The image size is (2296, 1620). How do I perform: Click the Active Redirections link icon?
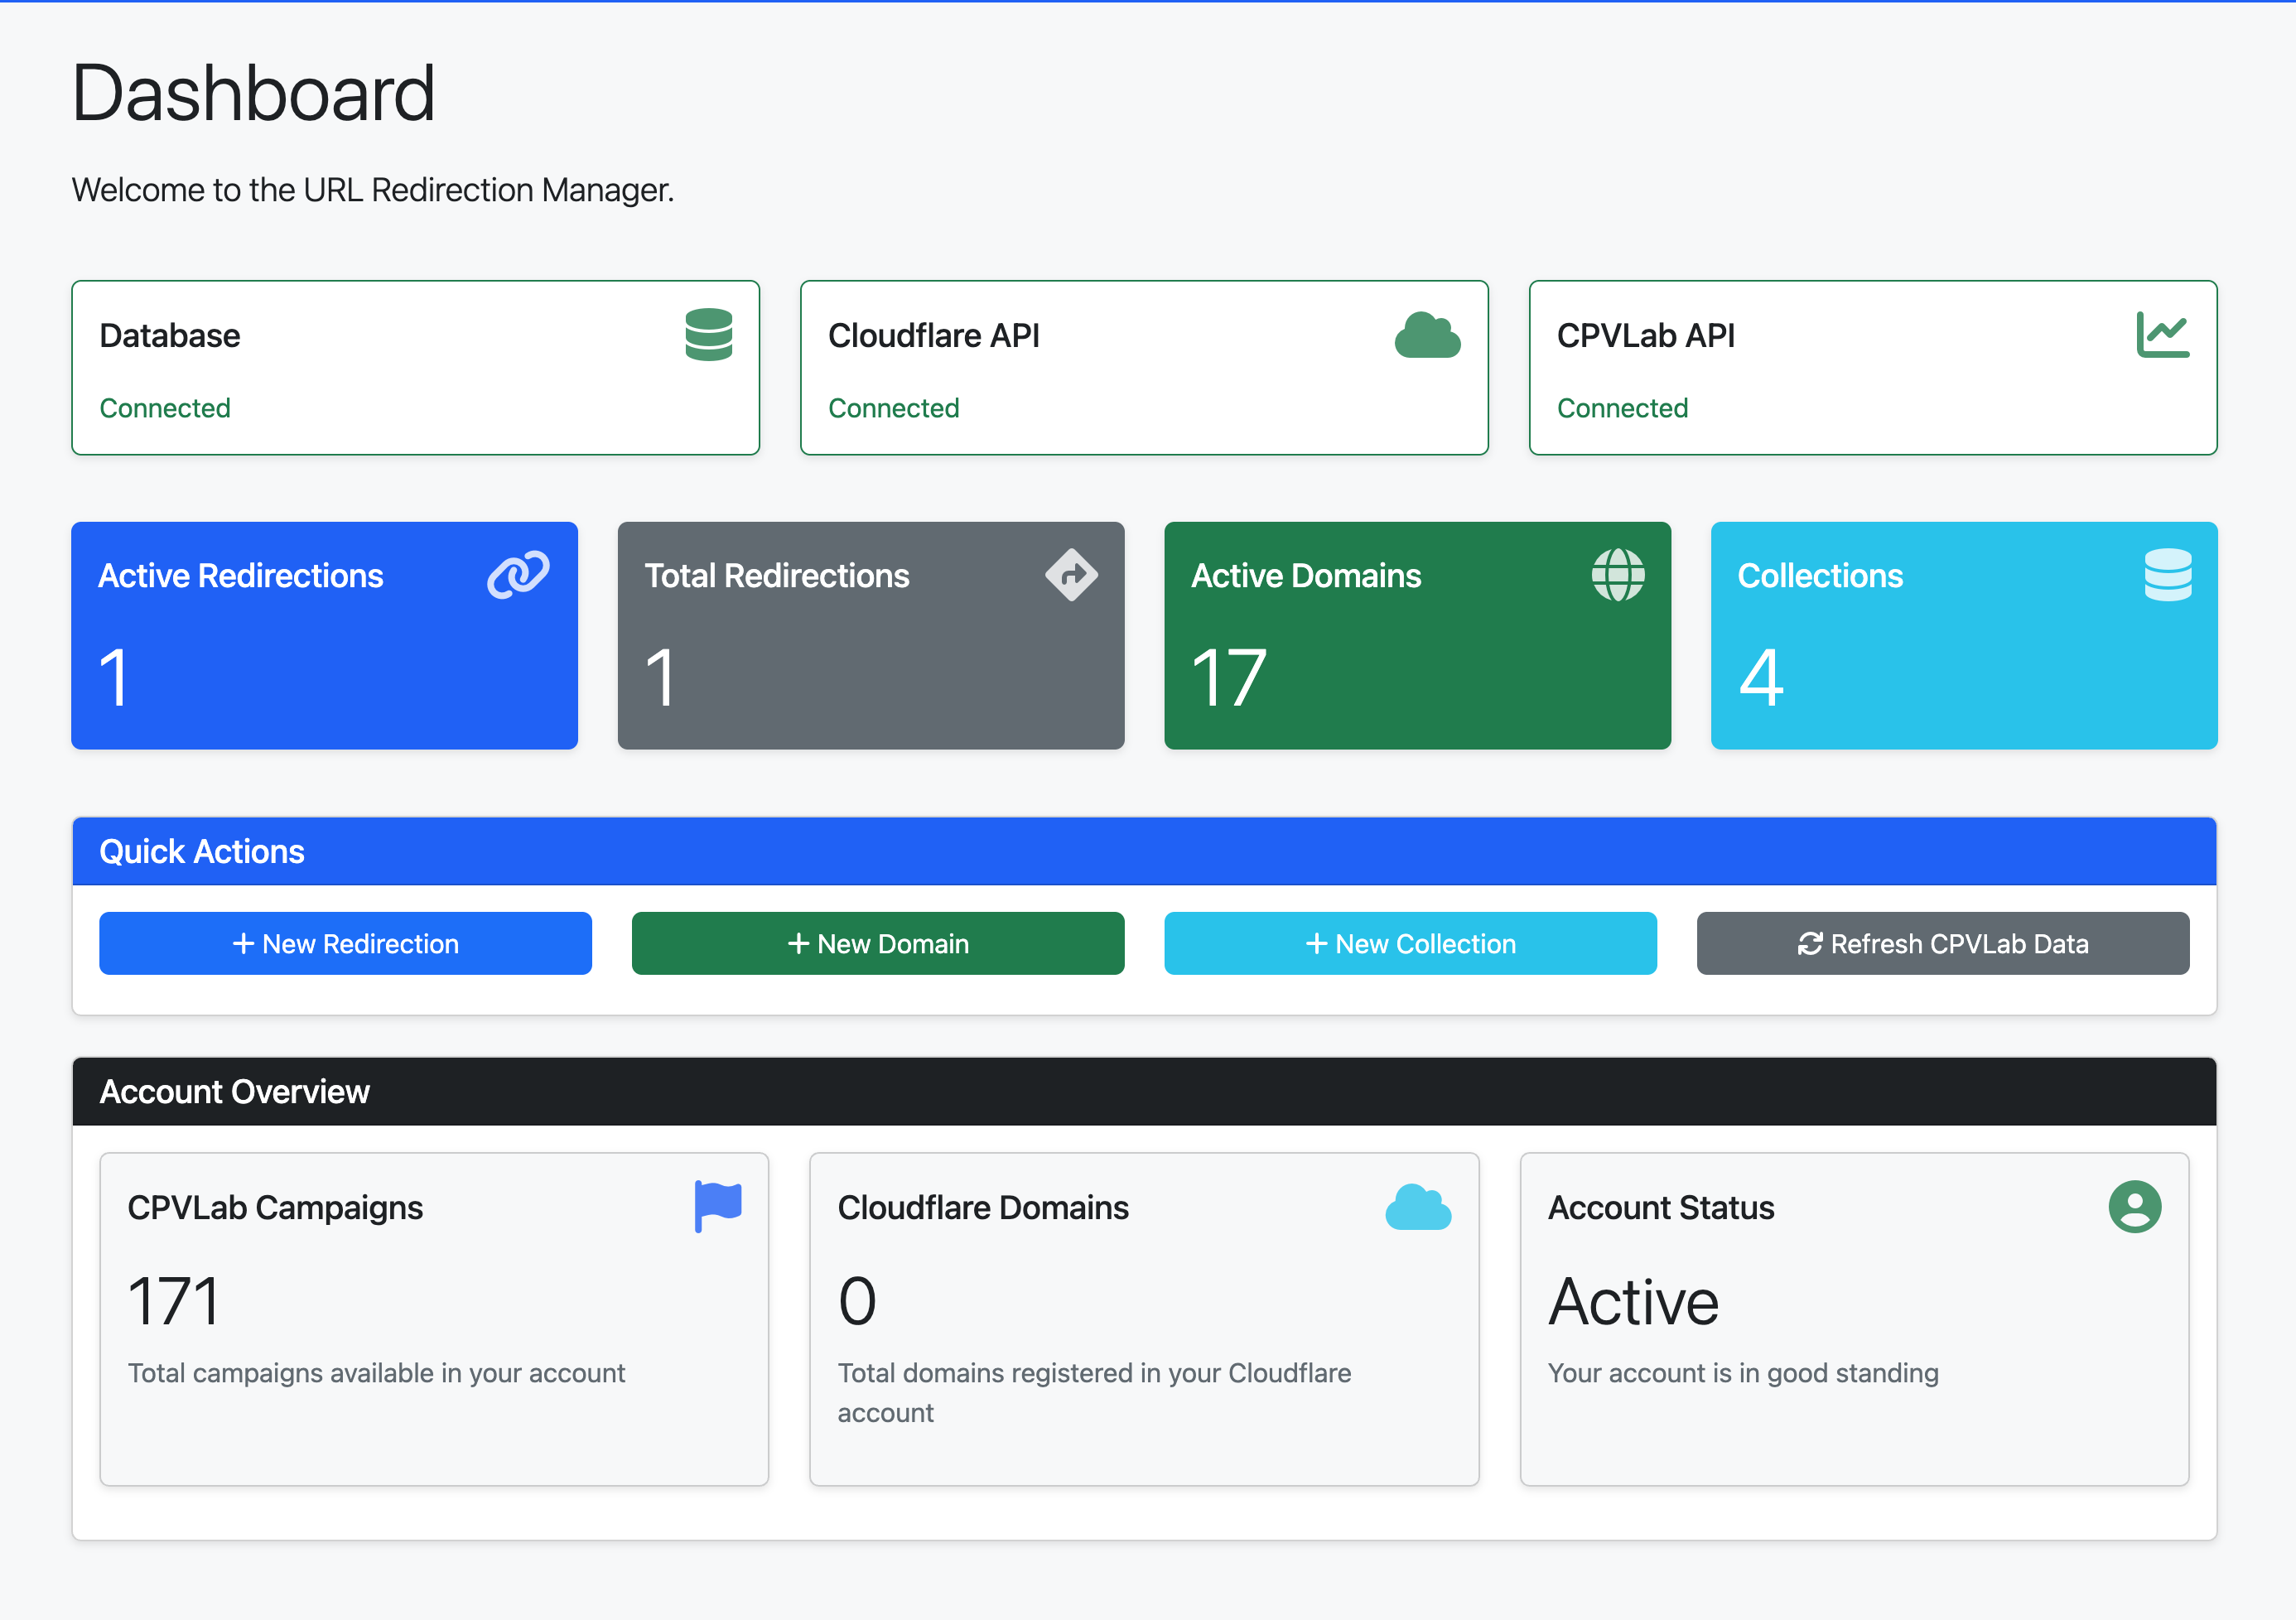coord(518,575)
